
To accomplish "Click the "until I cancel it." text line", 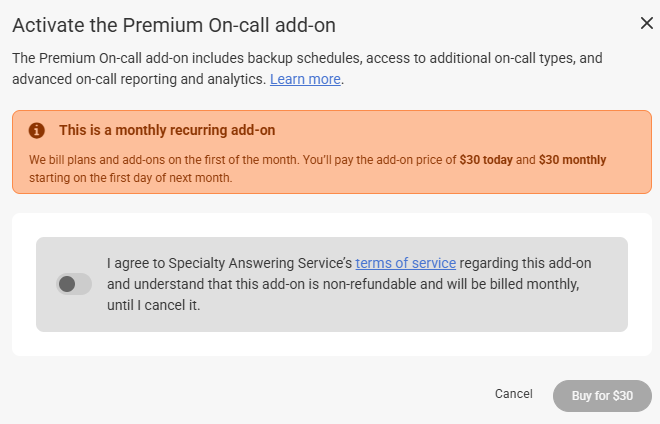I will (154, 305).
